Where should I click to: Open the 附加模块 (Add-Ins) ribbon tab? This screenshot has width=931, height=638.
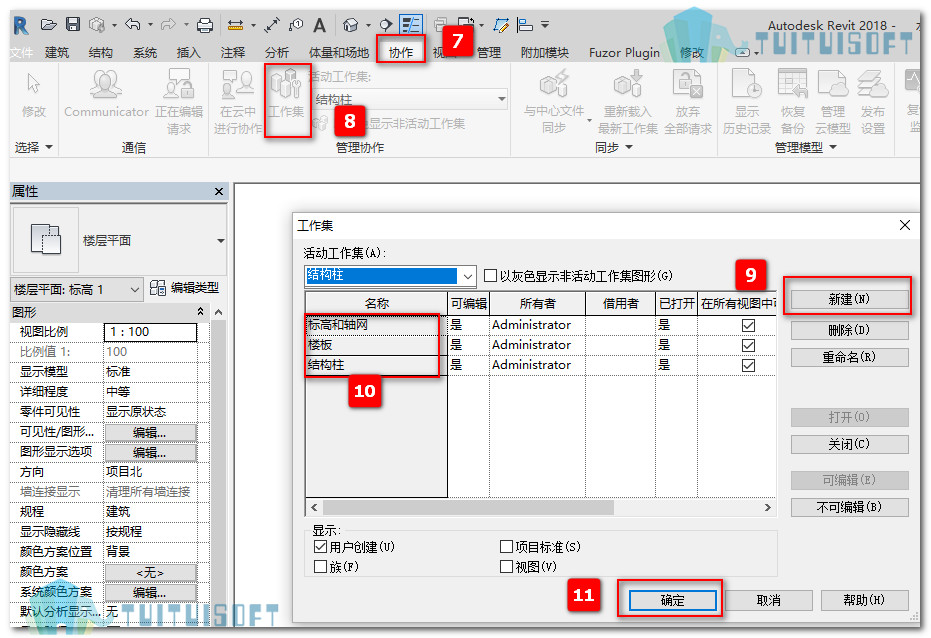544,53
